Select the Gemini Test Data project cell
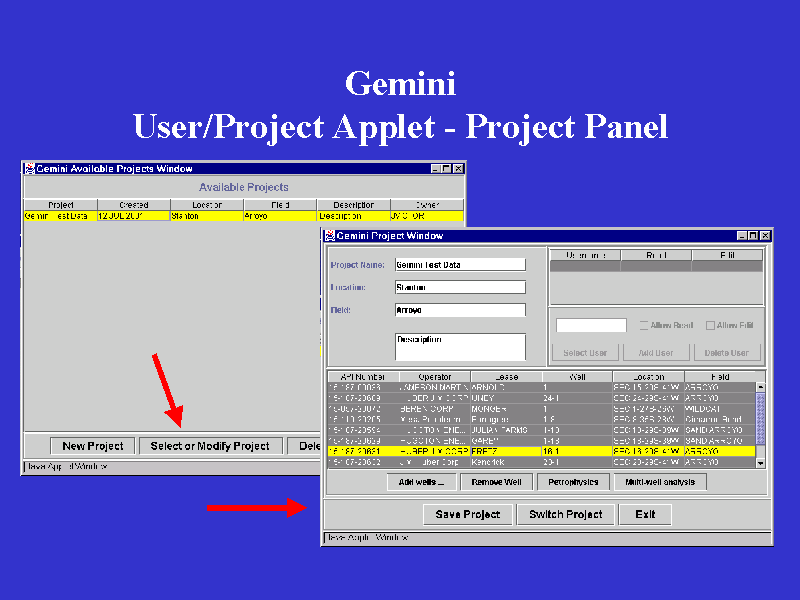This screenshot has height=600, width=800. click(61, 216)
